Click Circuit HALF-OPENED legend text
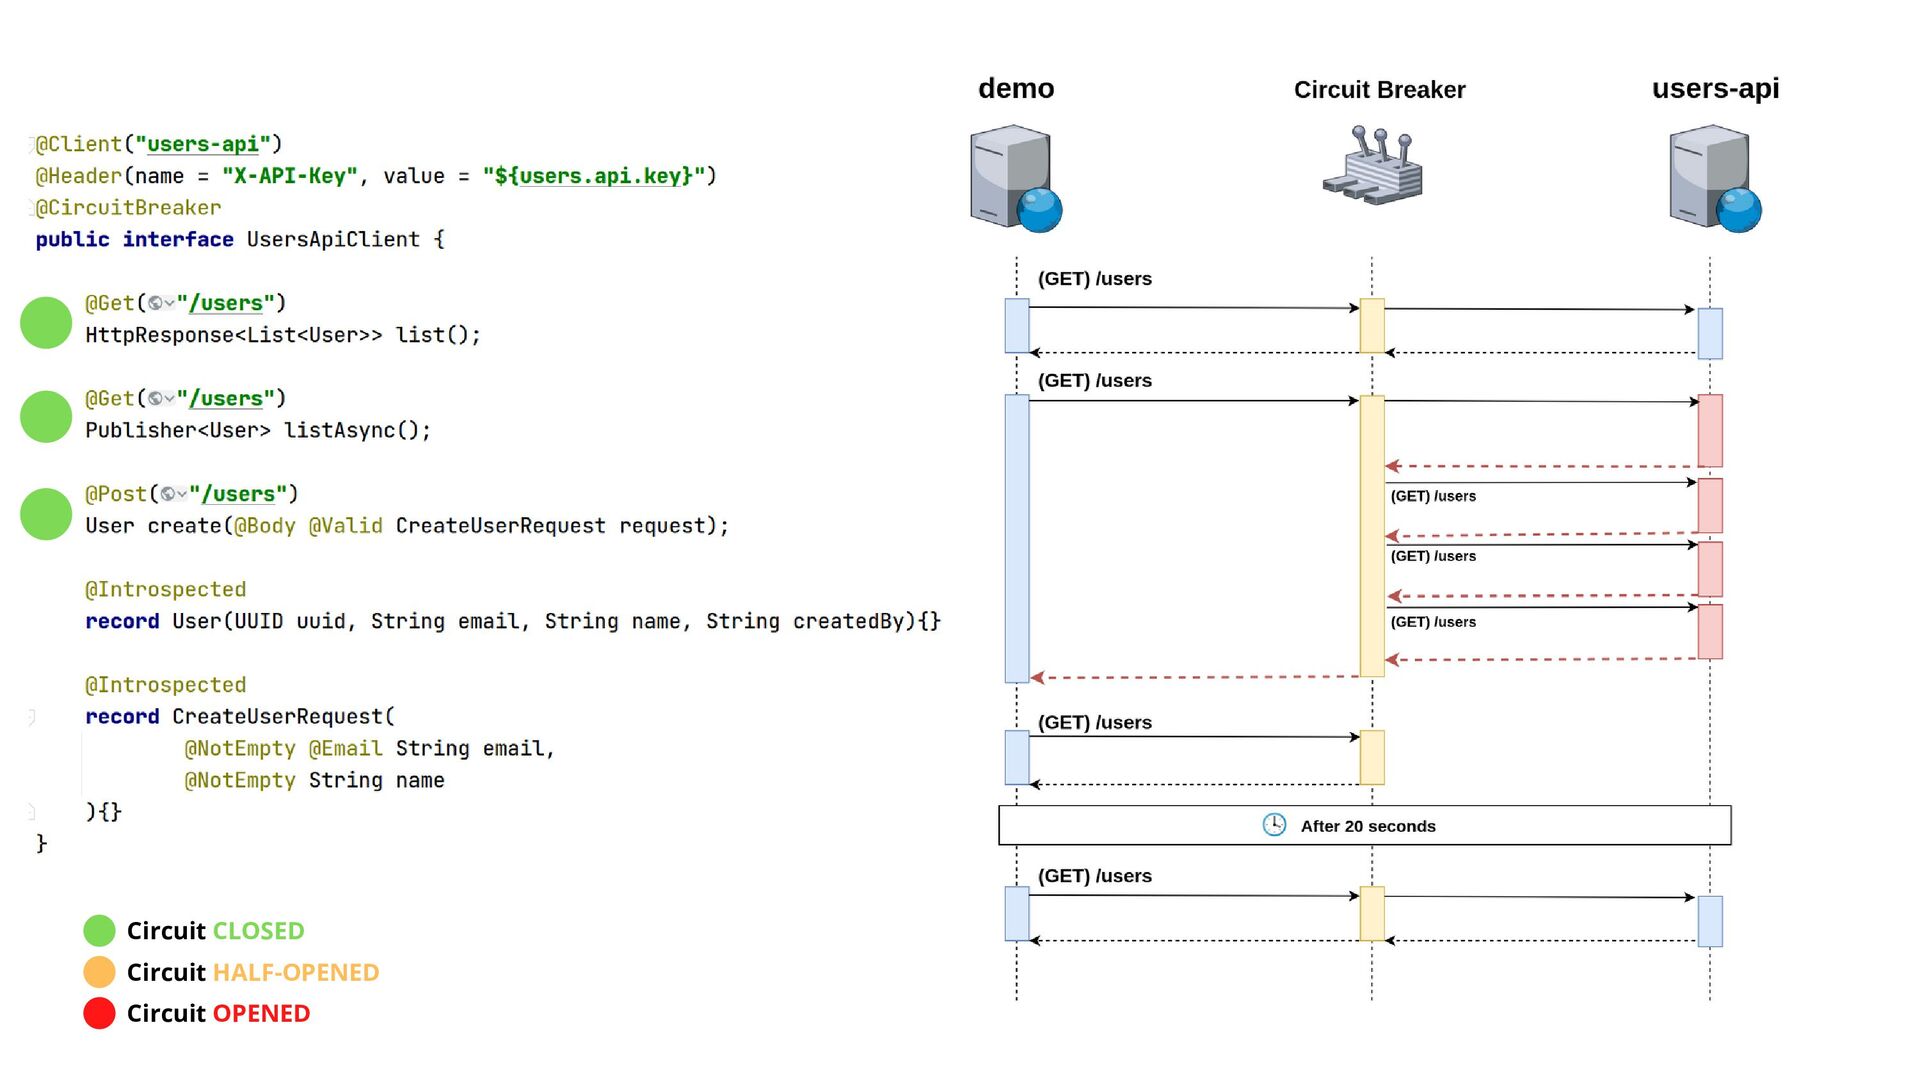 click(x=253, y=973)
